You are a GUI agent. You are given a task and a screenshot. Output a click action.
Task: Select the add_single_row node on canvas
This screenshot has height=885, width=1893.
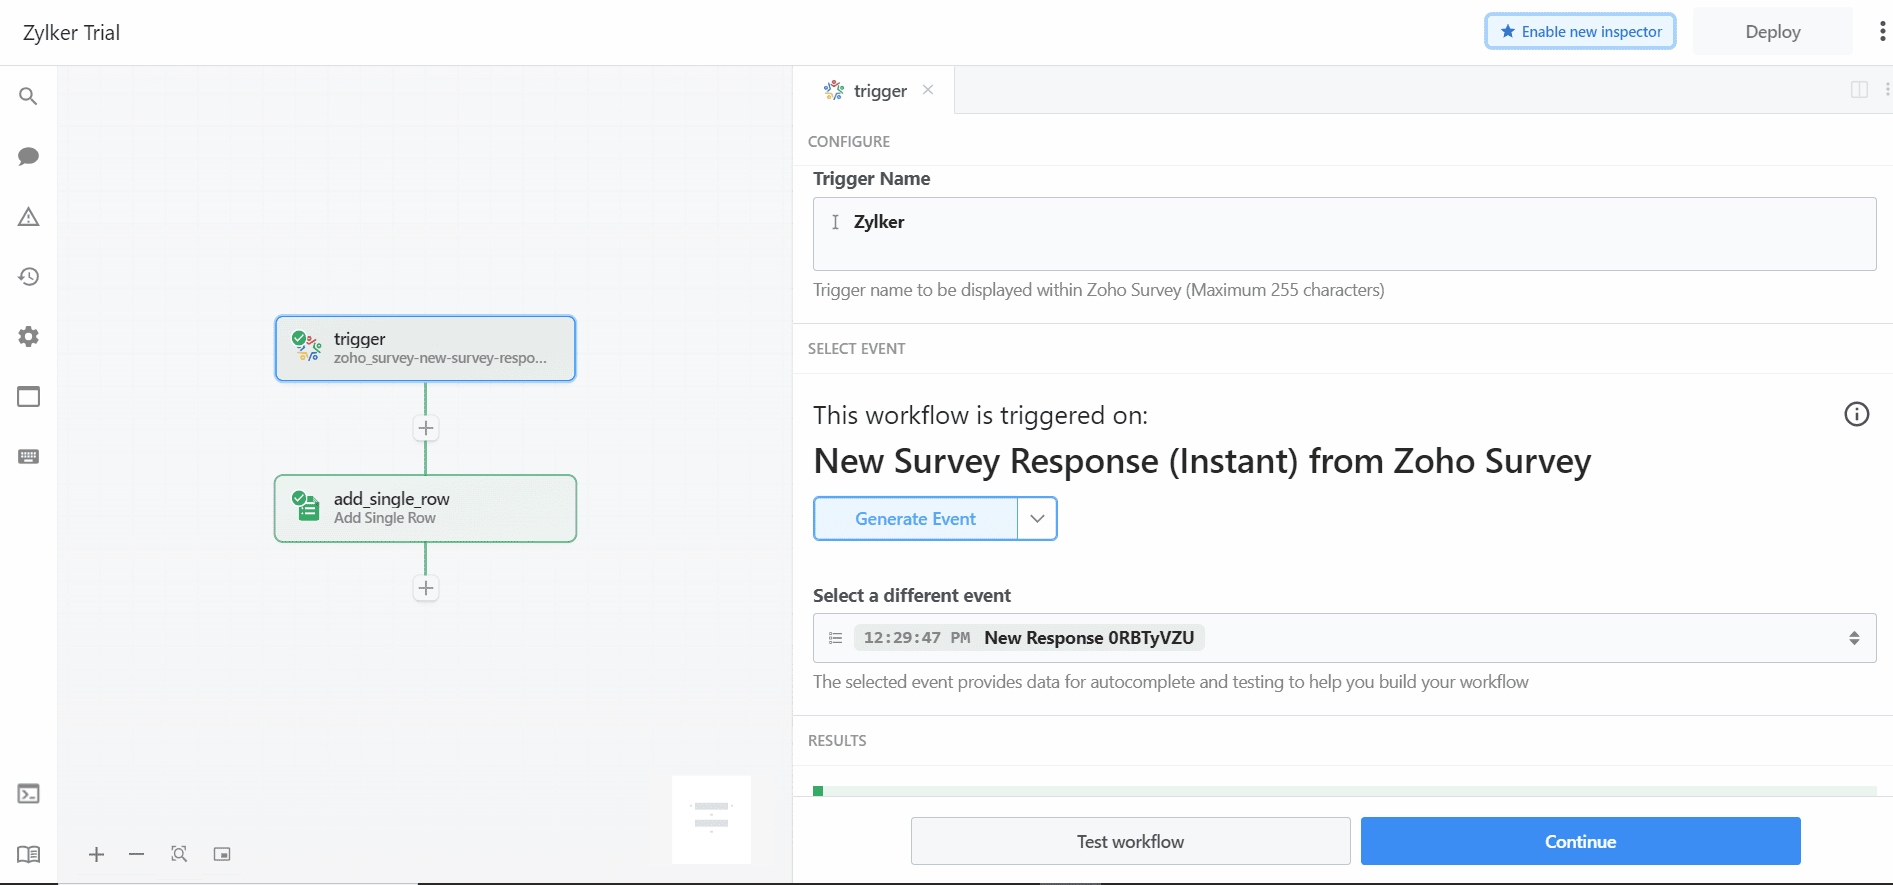(x=425, y=508)
